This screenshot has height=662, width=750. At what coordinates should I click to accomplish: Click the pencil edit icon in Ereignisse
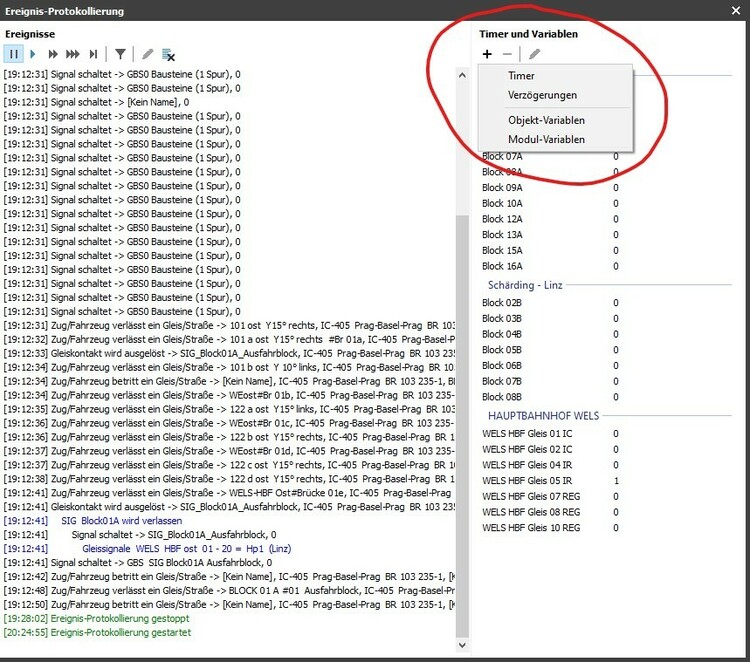148,54
